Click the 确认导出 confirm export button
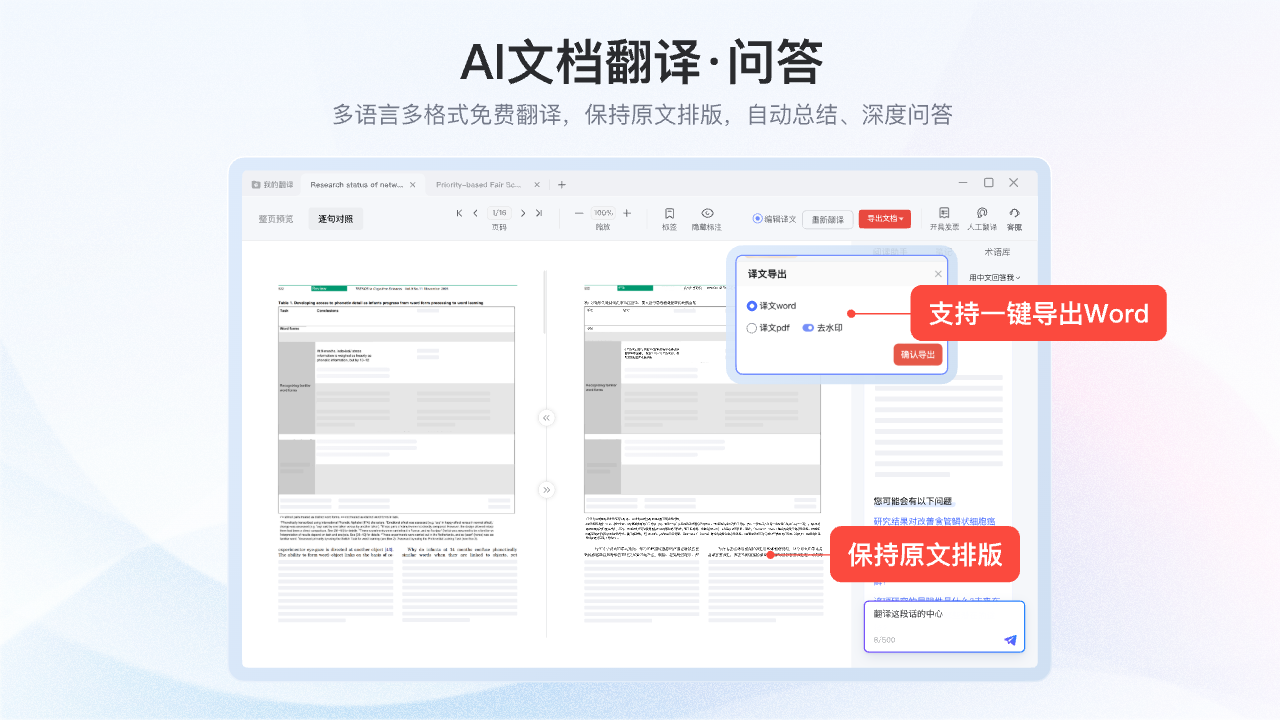Image resolution: width=1280 pixels, height=720 pixels. [x=917, y=355]
